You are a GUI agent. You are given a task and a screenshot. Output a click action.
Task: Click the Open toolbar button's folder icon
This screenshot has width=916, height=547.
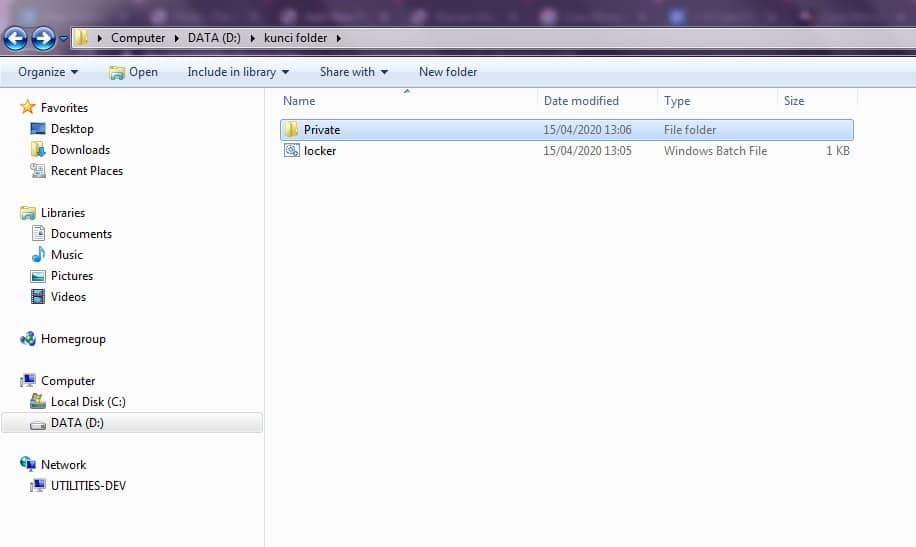click(x=117, y=72)
